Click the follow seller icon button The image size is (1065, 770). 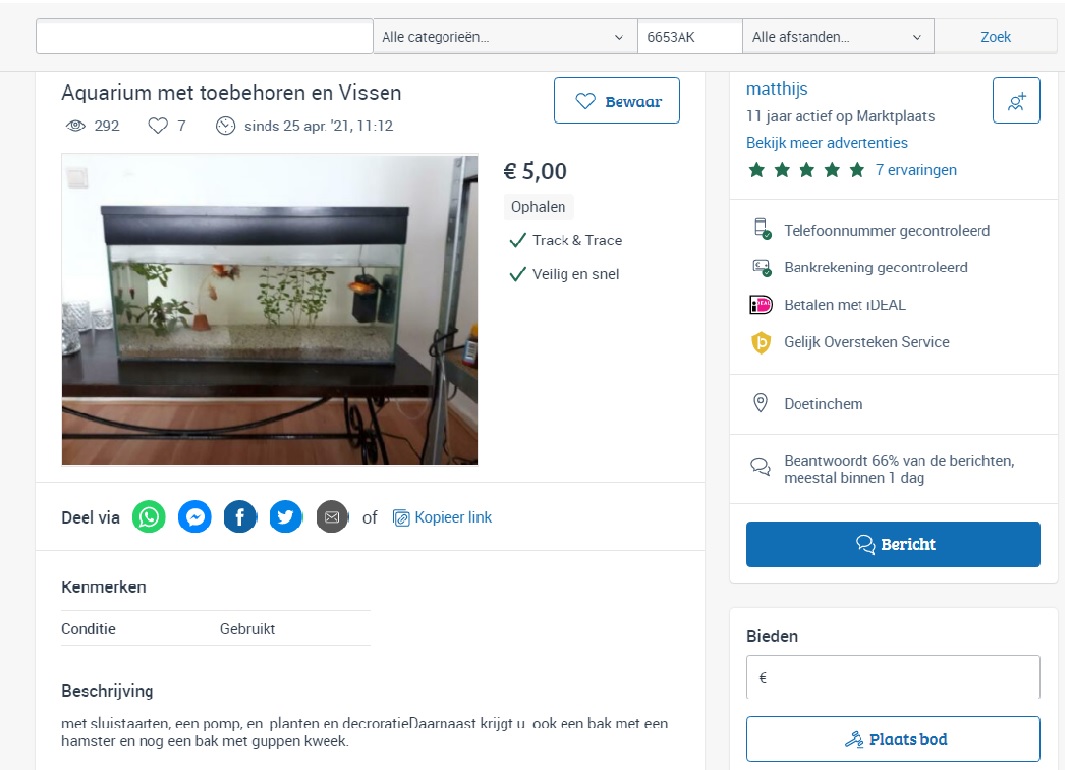pos(1016,101)
